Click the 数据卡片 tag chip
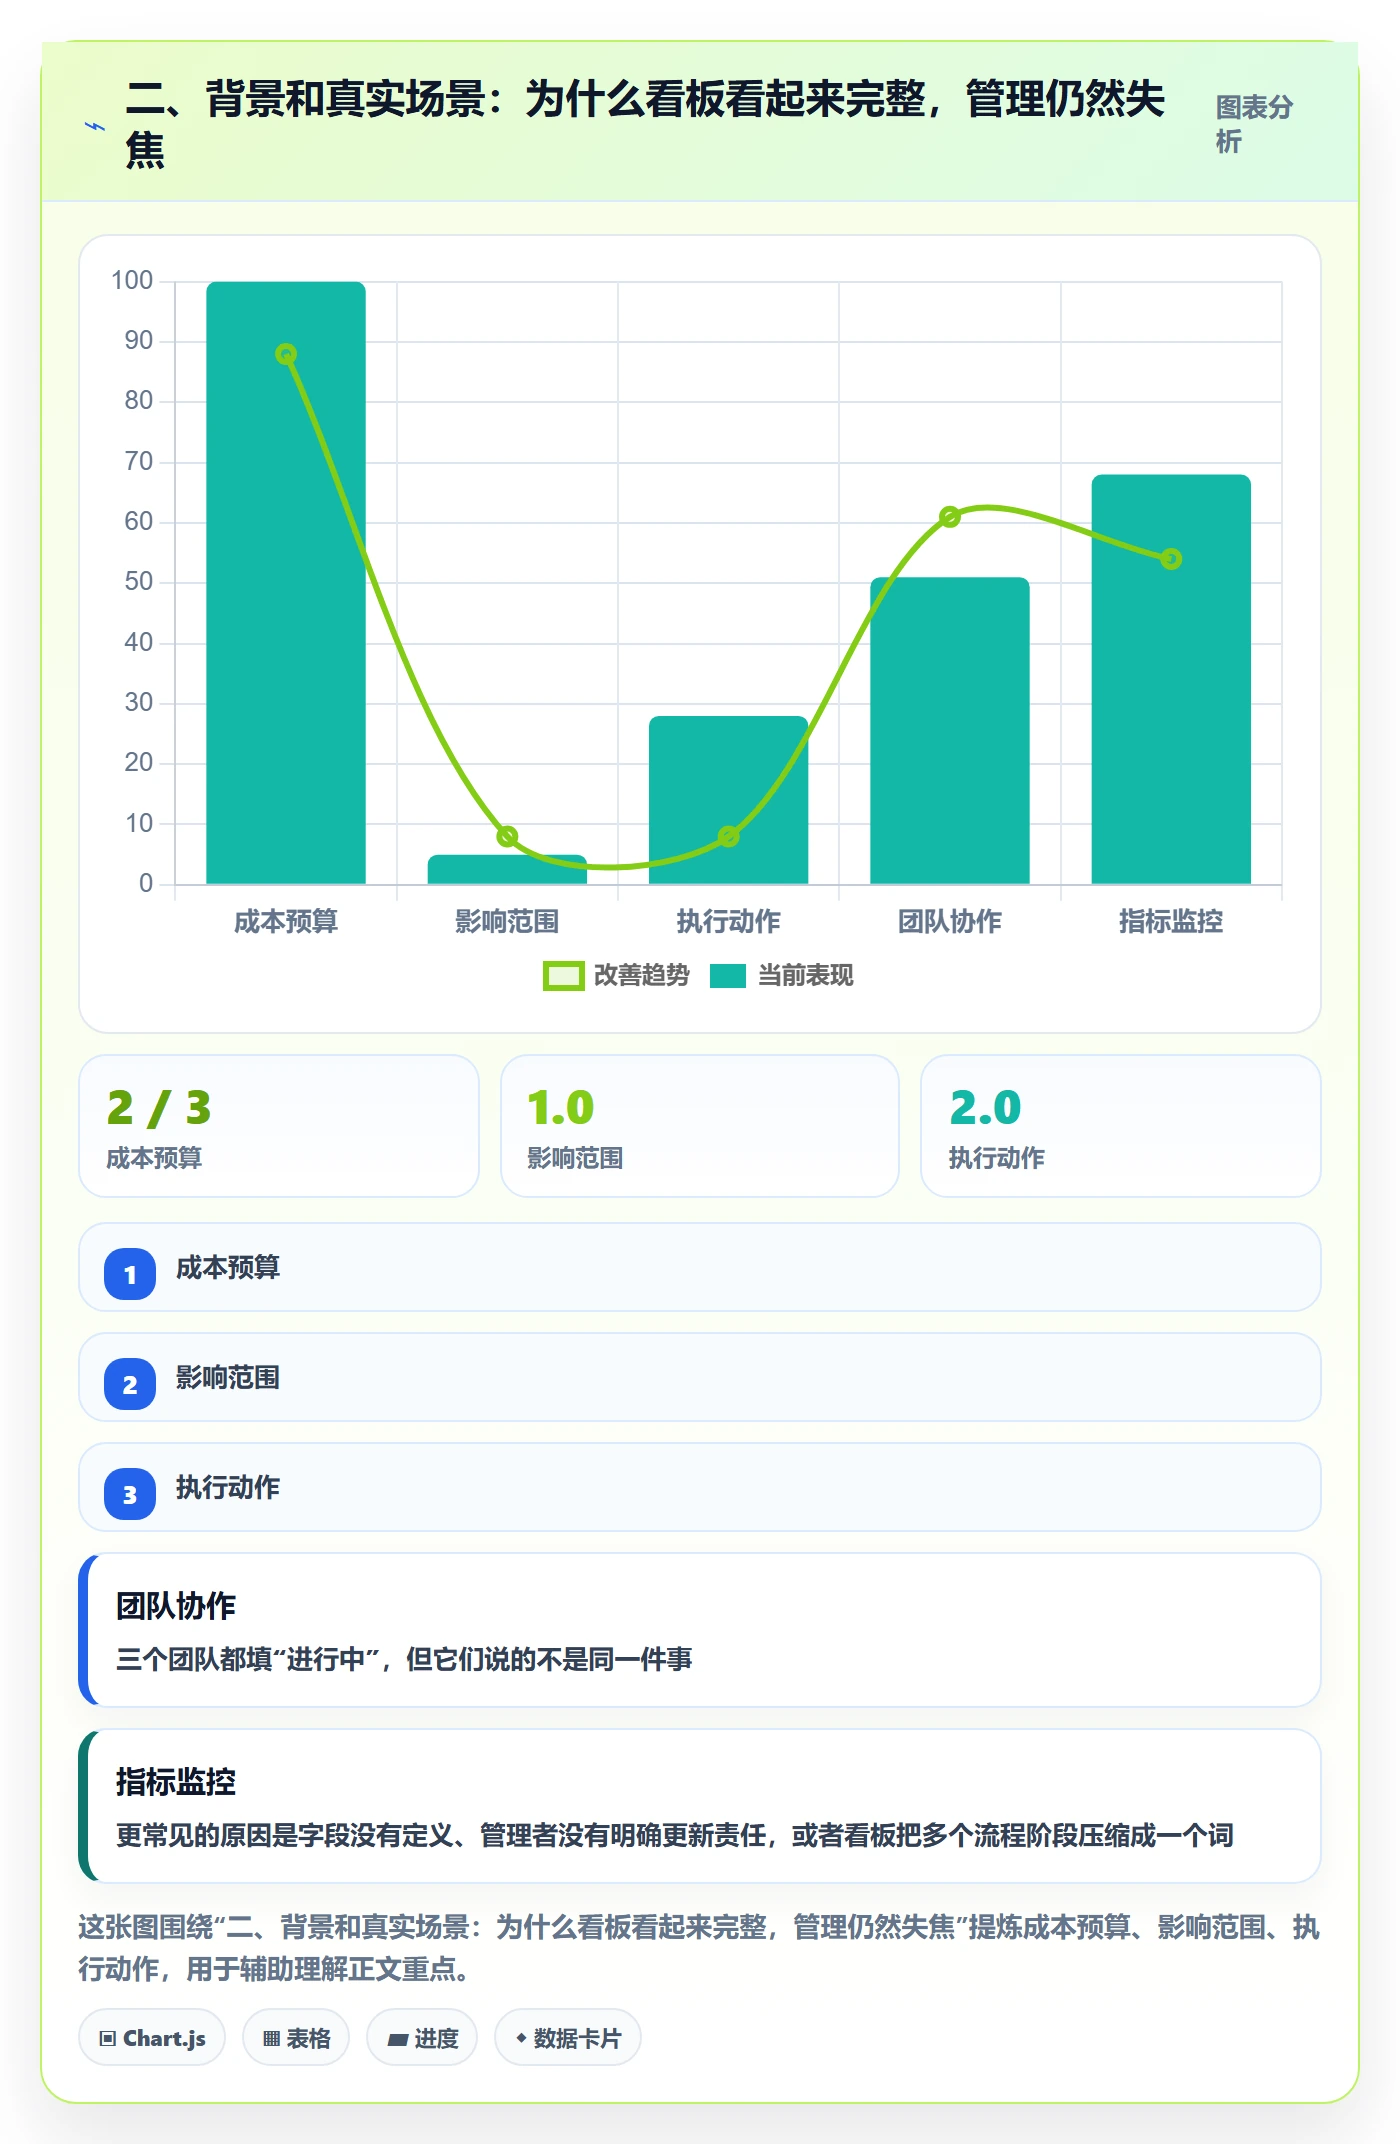The image size is (1400, 2144). pyautogui.click(x=568, y=2038)
